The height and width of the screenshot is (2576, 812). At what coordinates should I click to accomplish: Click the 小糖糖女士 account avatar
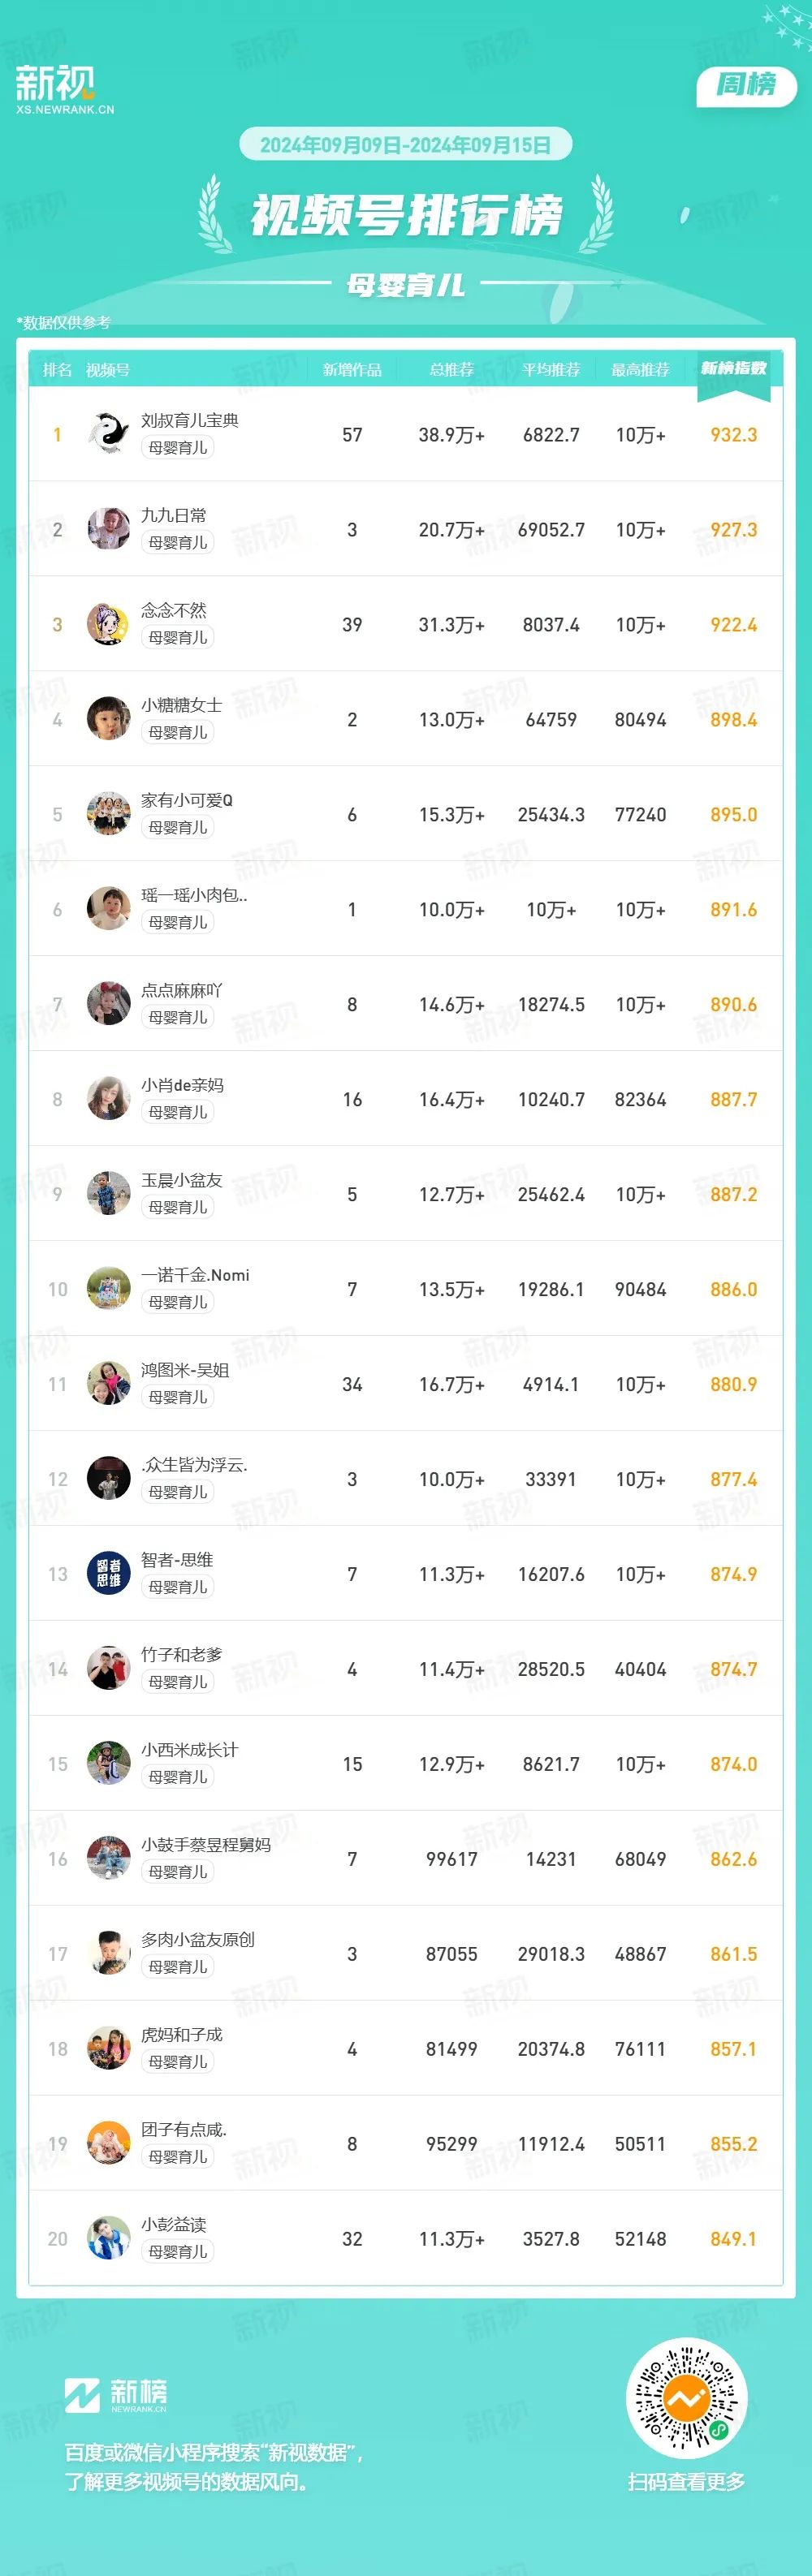click(108, 719)
